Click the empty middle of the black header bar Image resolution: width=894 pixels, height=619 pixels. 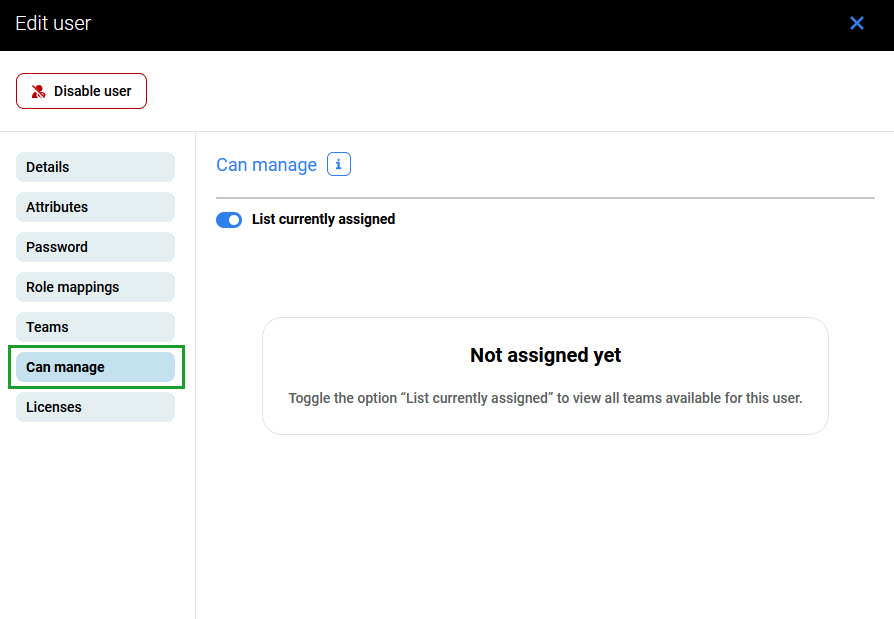tap(450, 24)
